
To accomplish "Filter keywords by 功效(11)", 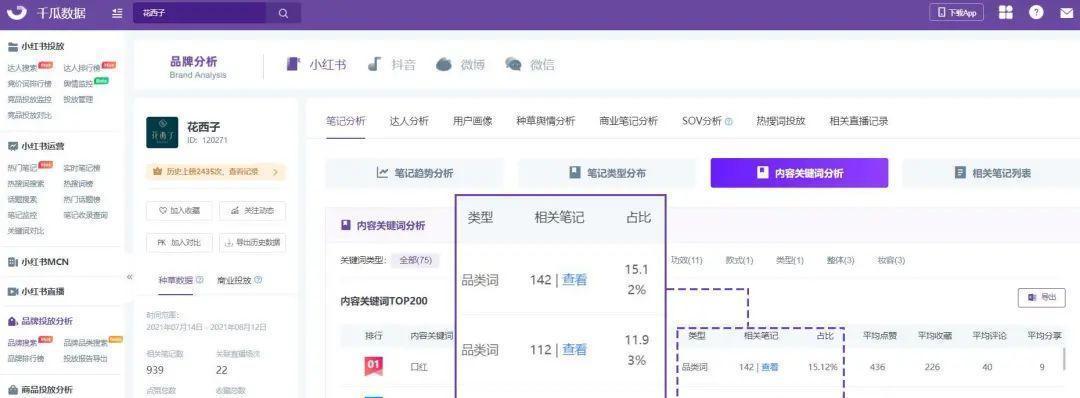I will click(687, 261).
